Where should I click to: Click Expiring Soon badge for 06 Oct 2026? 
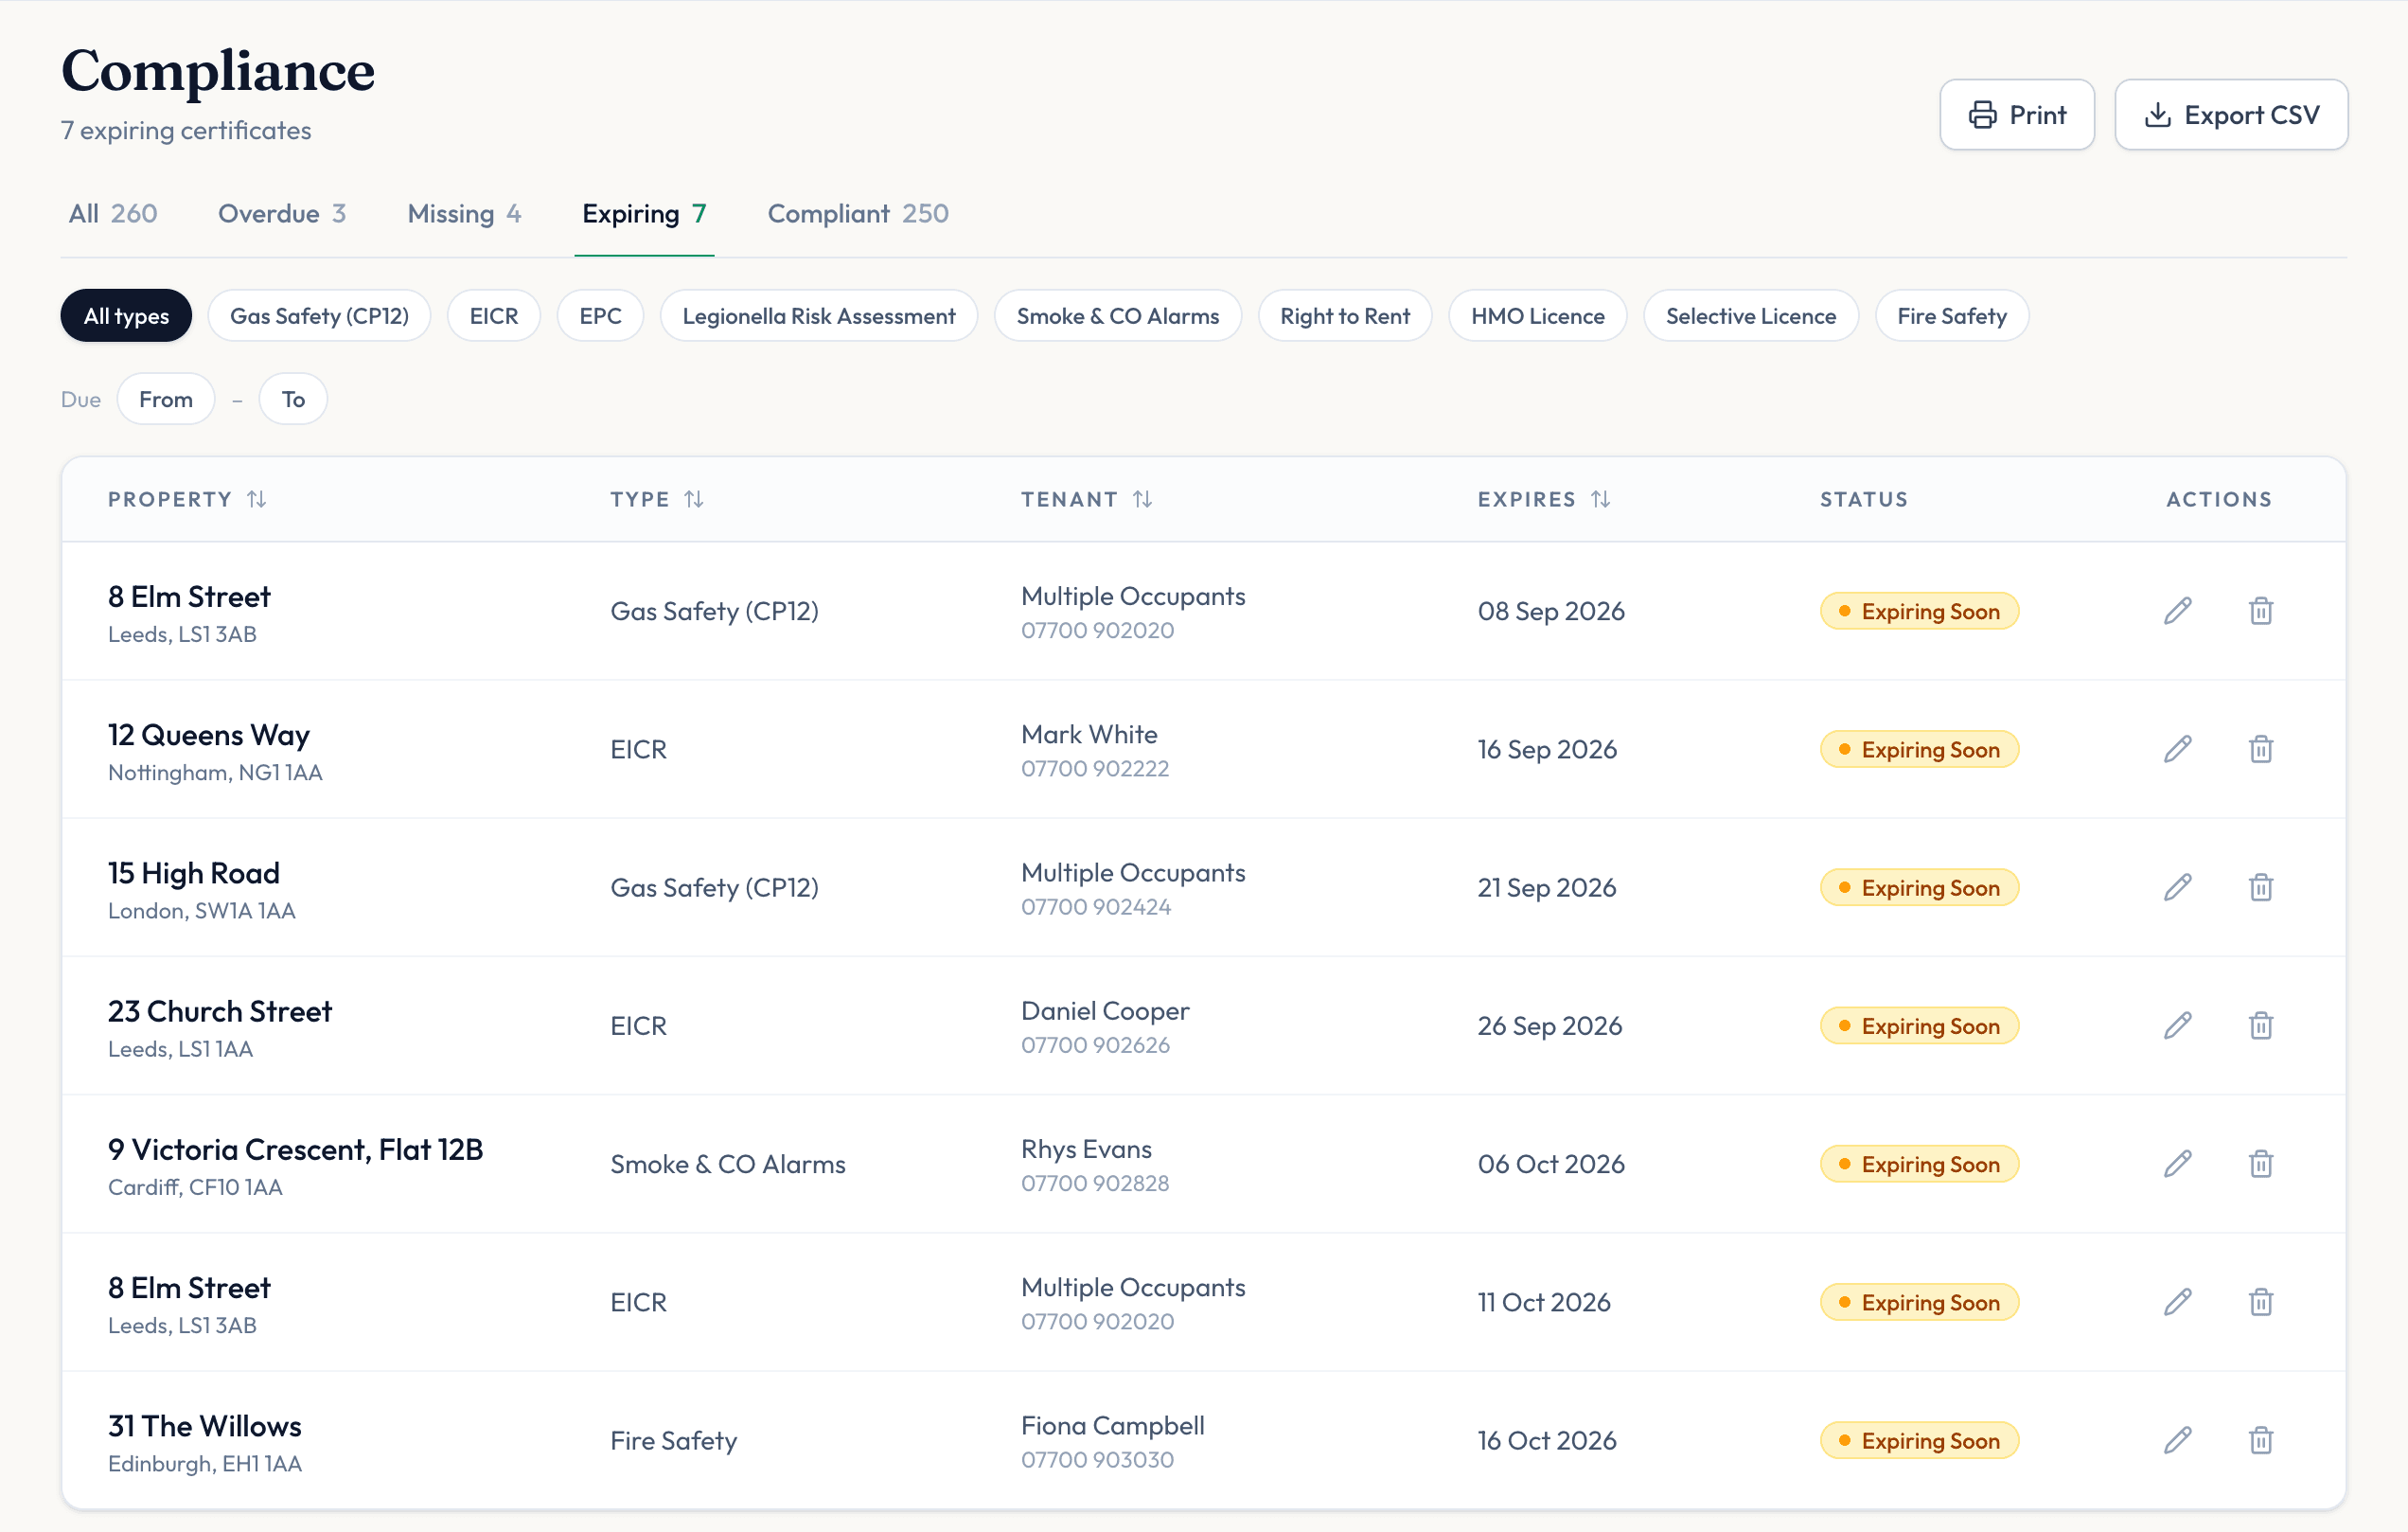point(1919,1164)
